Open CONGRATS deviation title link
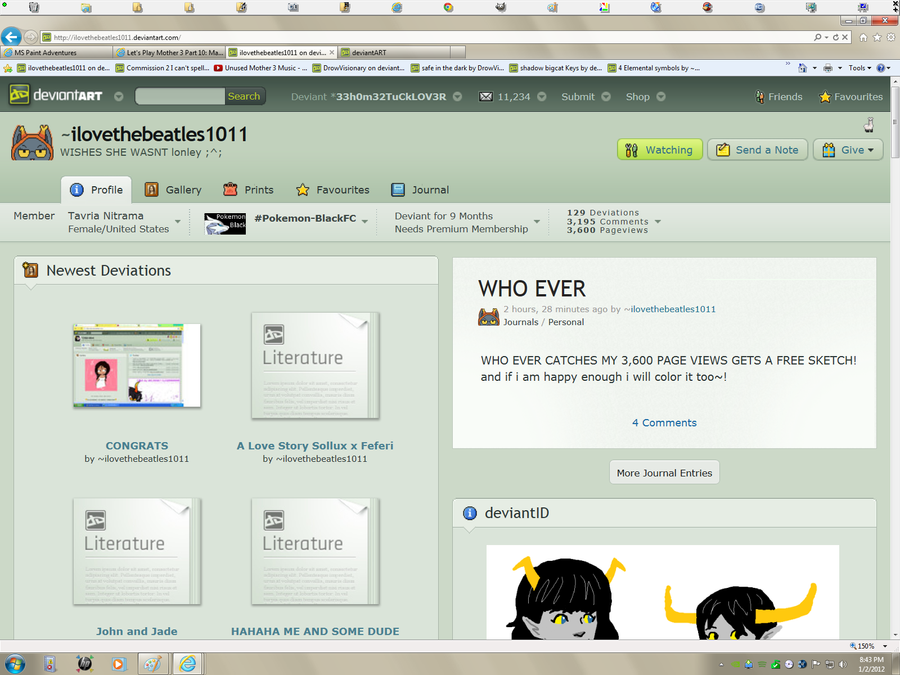This screenshot has height=675, width=900. (137, 445)
